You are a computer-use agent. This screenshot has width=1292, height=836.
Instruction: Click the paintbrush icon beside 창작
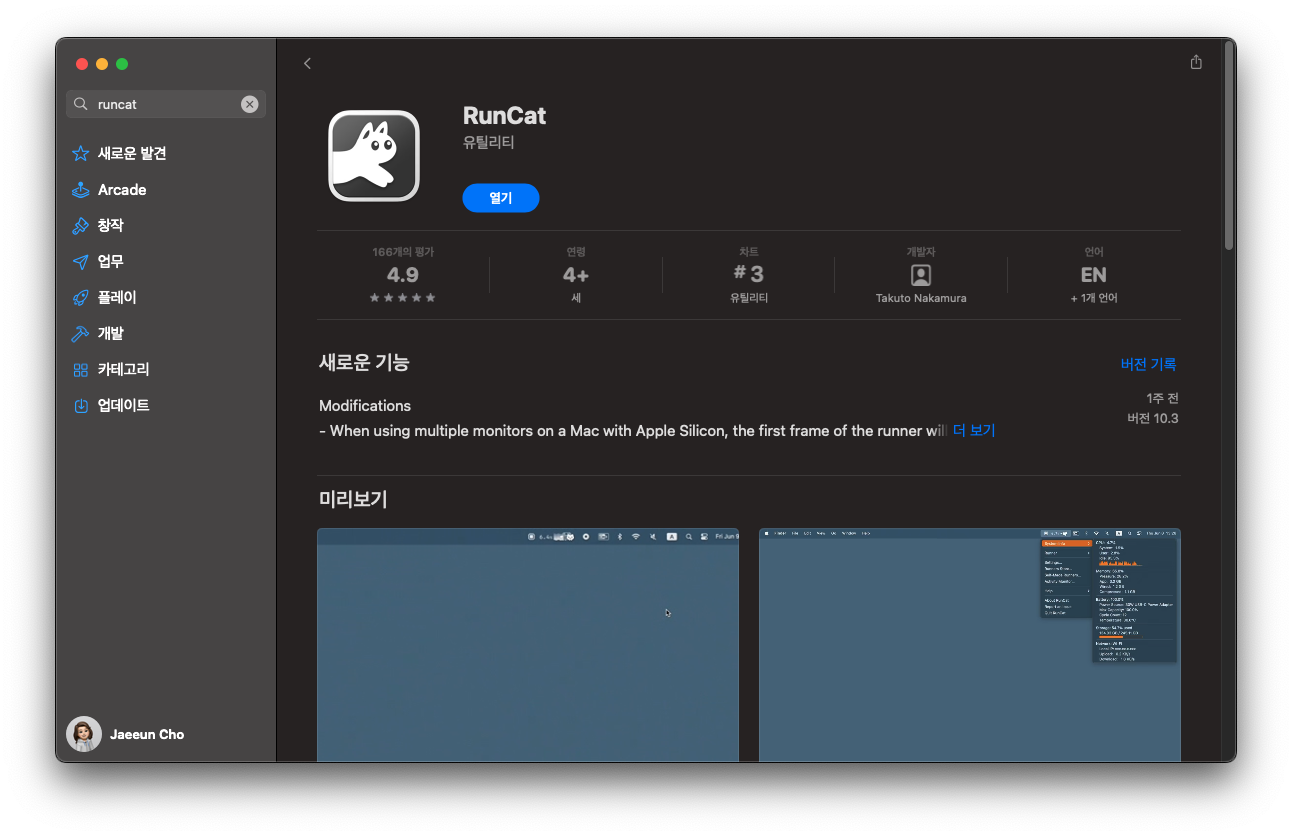pyautogui.click(x=81, y=226)
